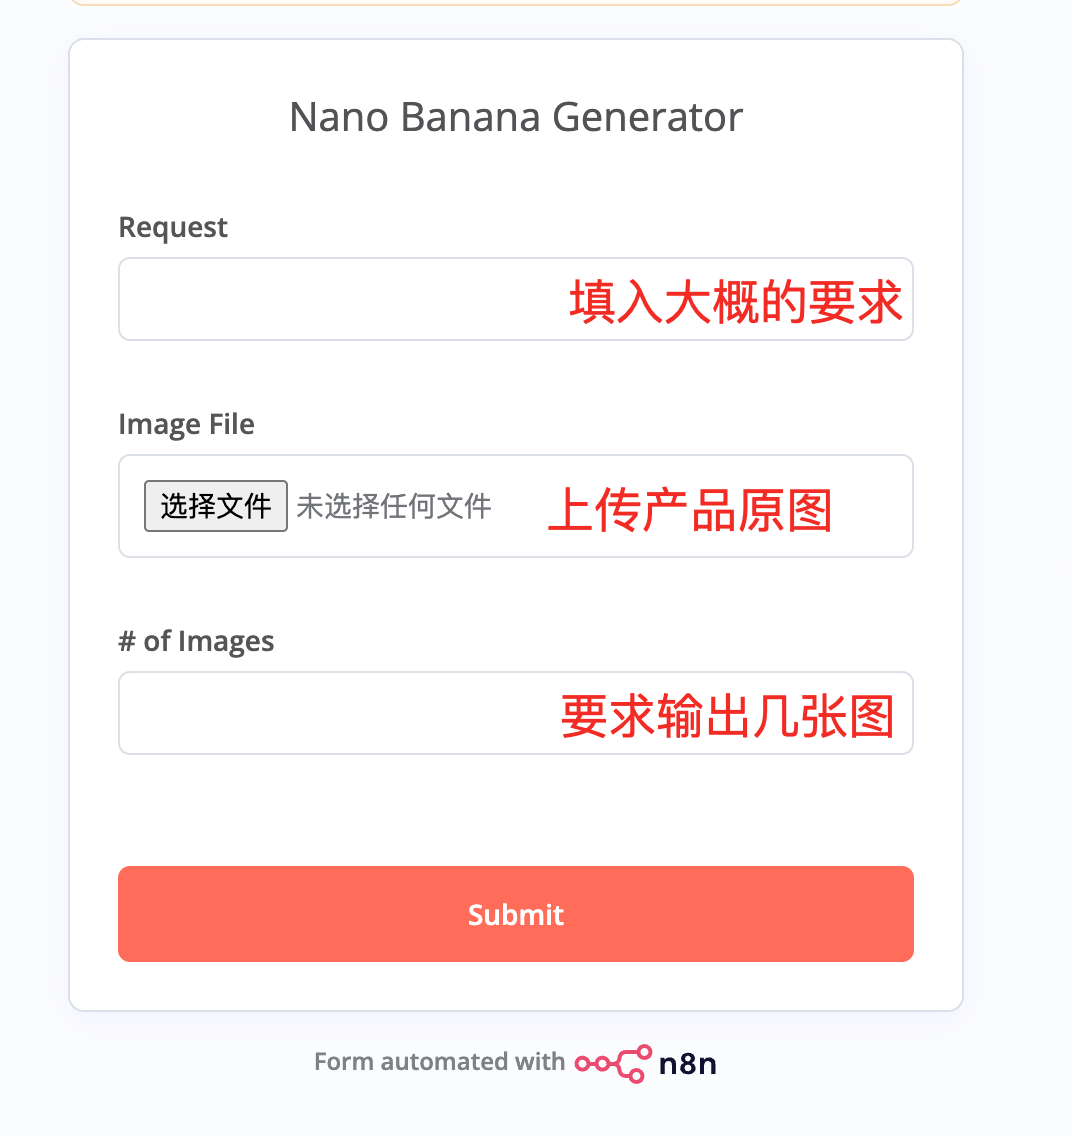
Task: Click the Image File label
Action: (186, 425)
